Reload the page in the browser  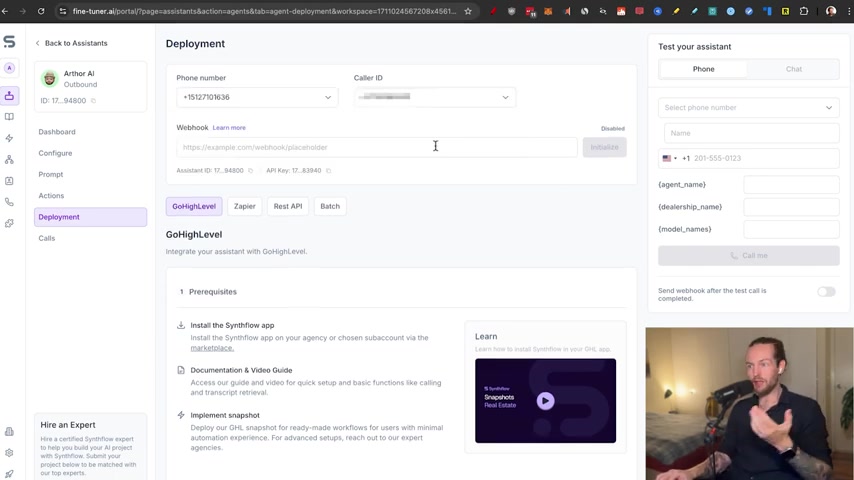(41, 11)
